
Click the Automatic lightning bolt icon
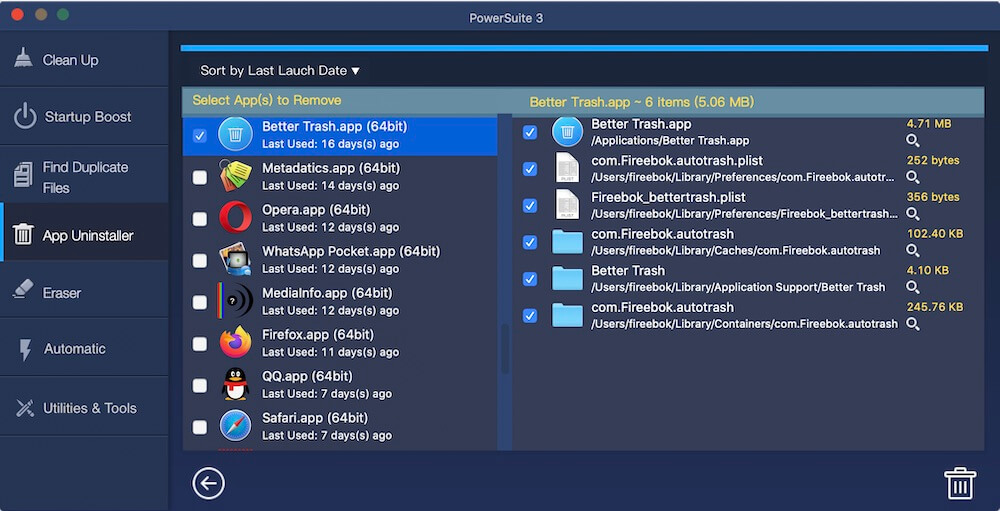pyautogui.click(x=25, y=350)
